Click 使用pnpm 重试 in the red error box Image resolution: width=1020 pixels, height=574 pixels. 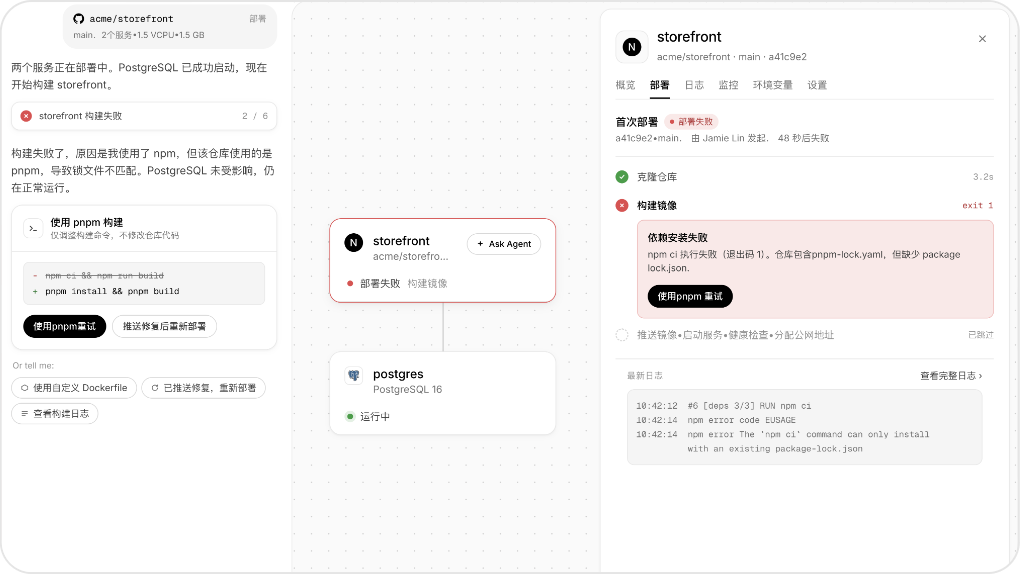690,296
